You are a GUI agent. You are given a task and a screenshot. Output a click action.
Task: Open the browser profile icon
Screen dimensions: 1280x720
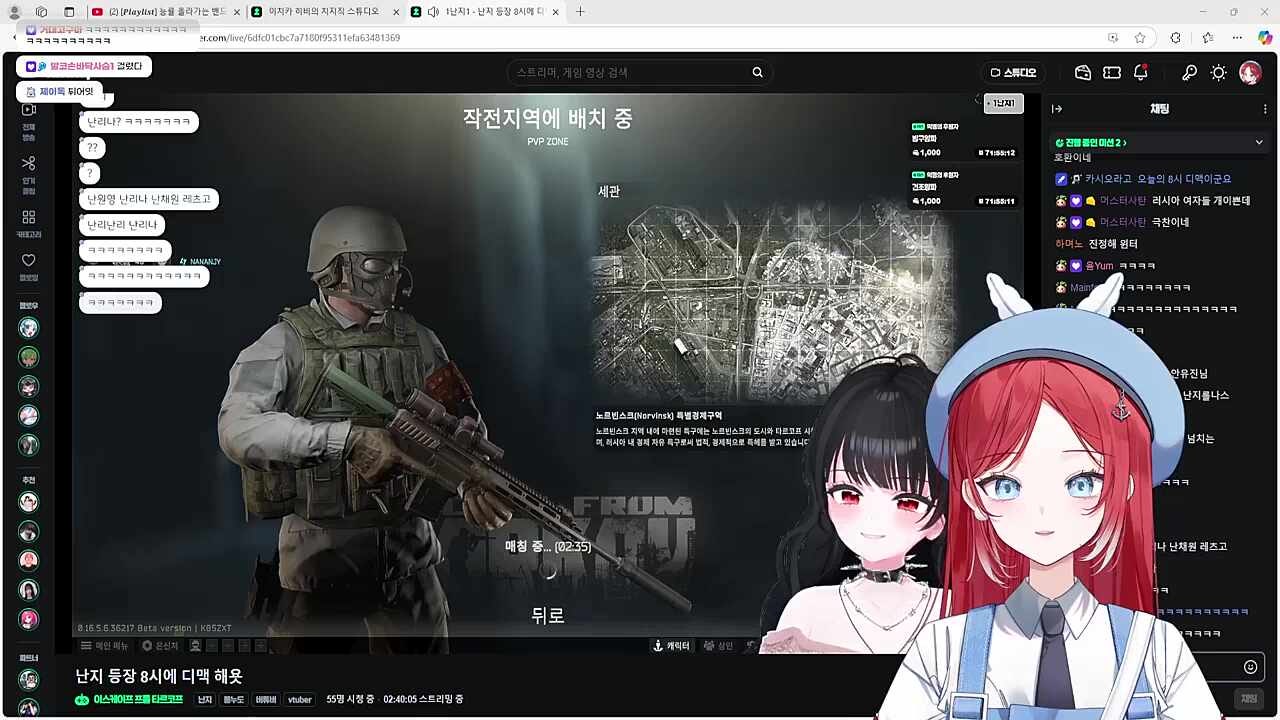click(x=14, y=12)
